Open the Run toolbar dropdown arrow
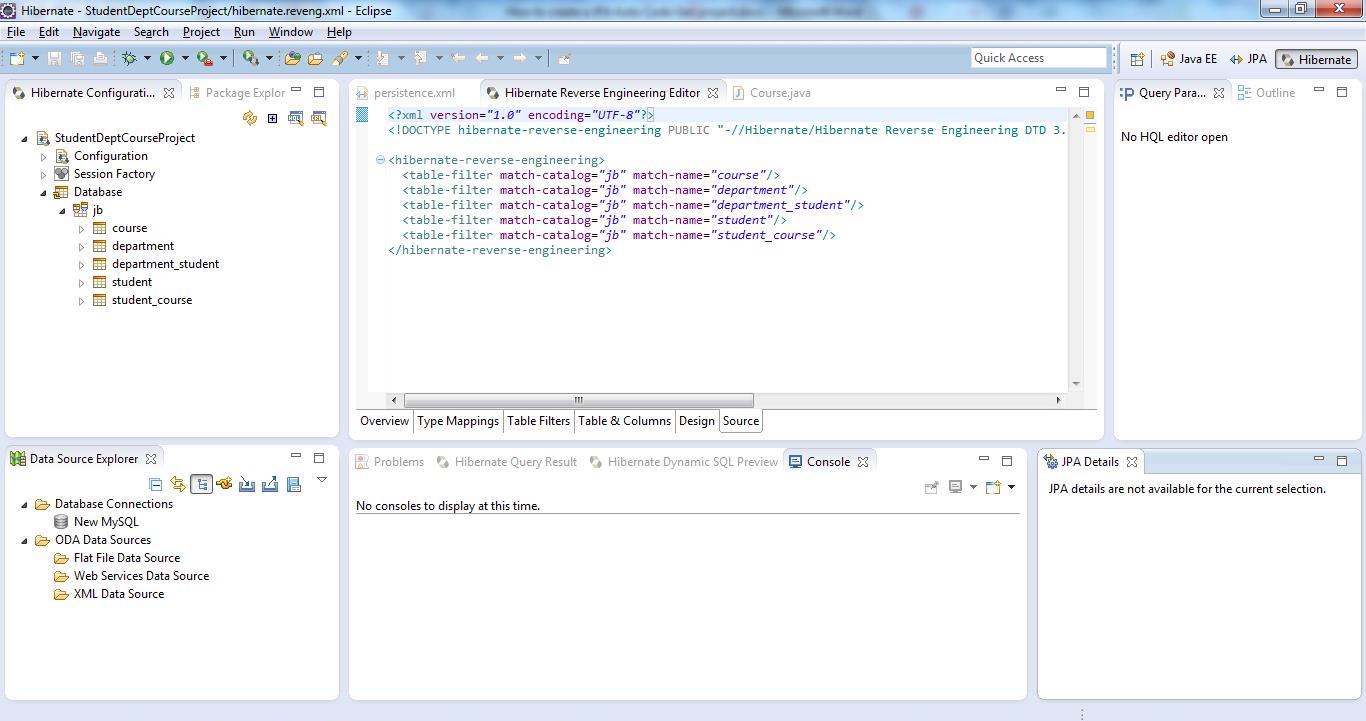The height and width of the screenshot is (721, 1366). point(185,58)
